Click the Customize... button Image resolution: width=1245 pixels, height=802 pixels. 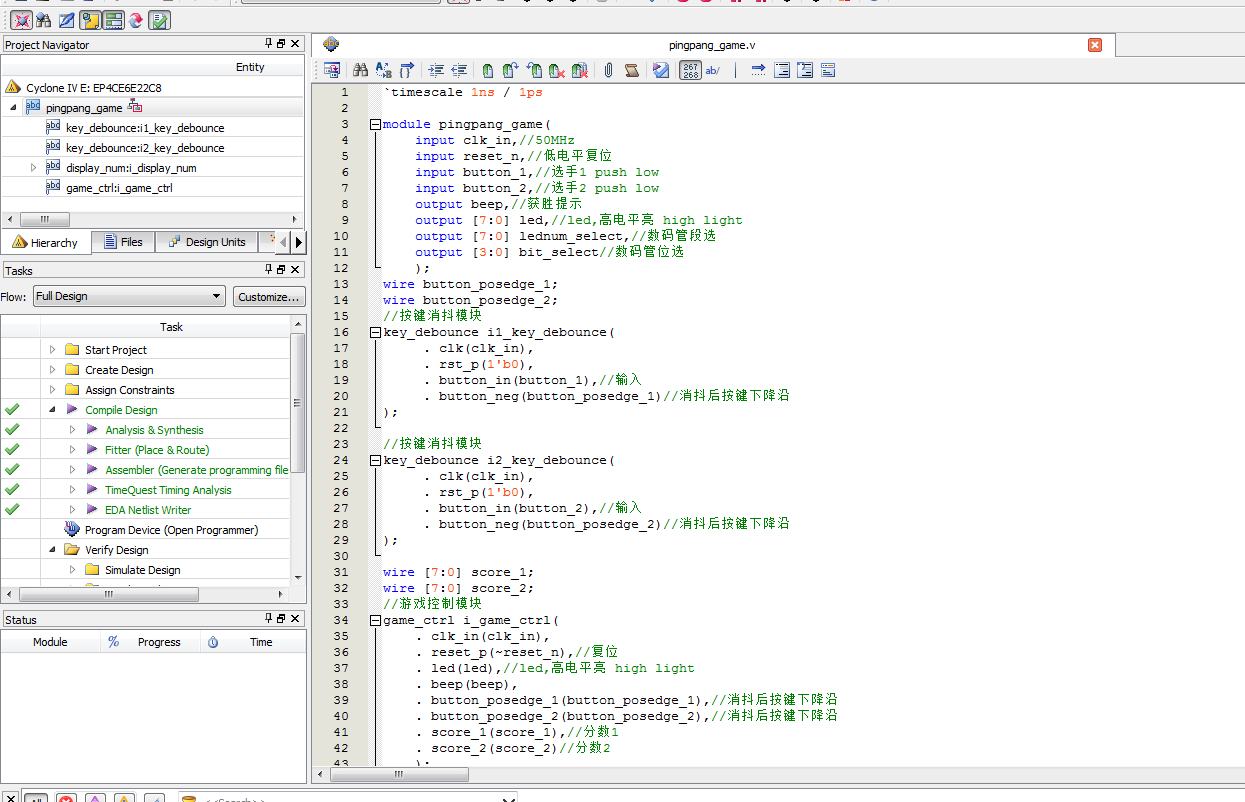[269, 297]
